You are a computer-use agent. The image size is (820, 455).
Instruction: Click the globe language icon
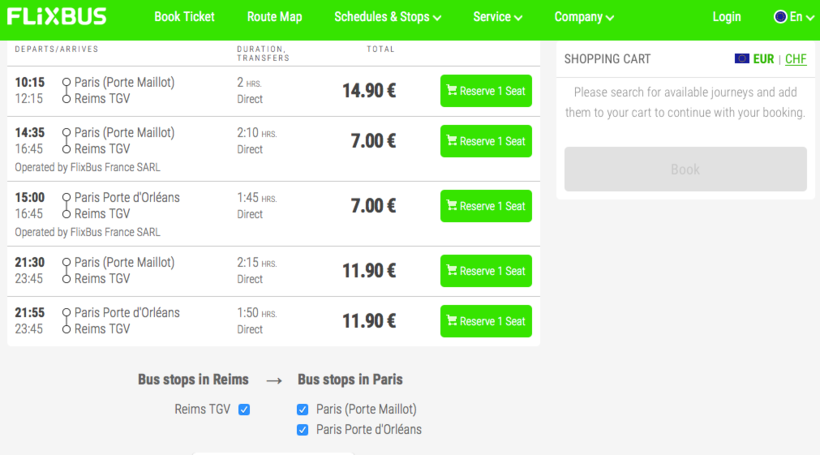[x=780, y=17]
